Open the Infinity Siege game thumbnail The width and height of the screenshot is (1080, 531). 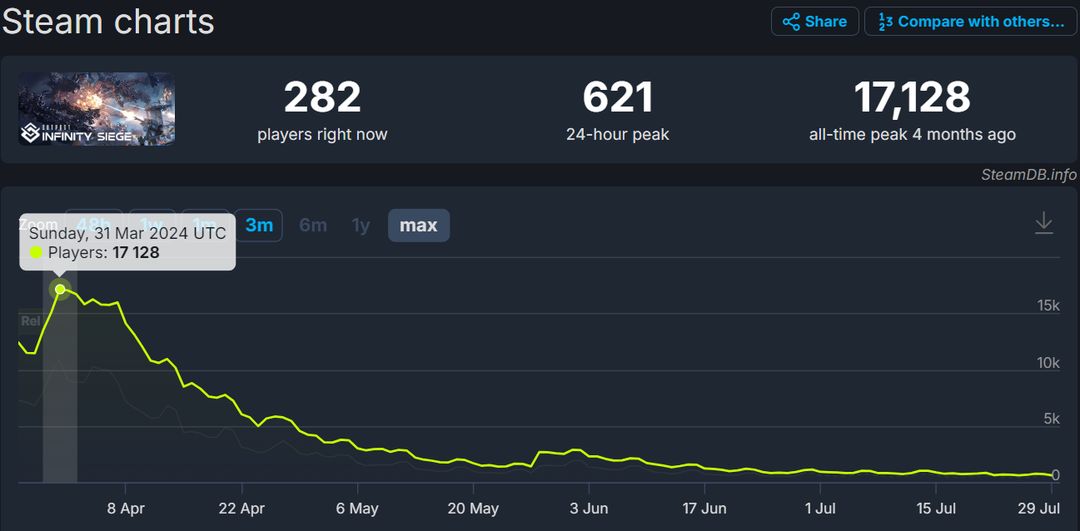point(96,109)
